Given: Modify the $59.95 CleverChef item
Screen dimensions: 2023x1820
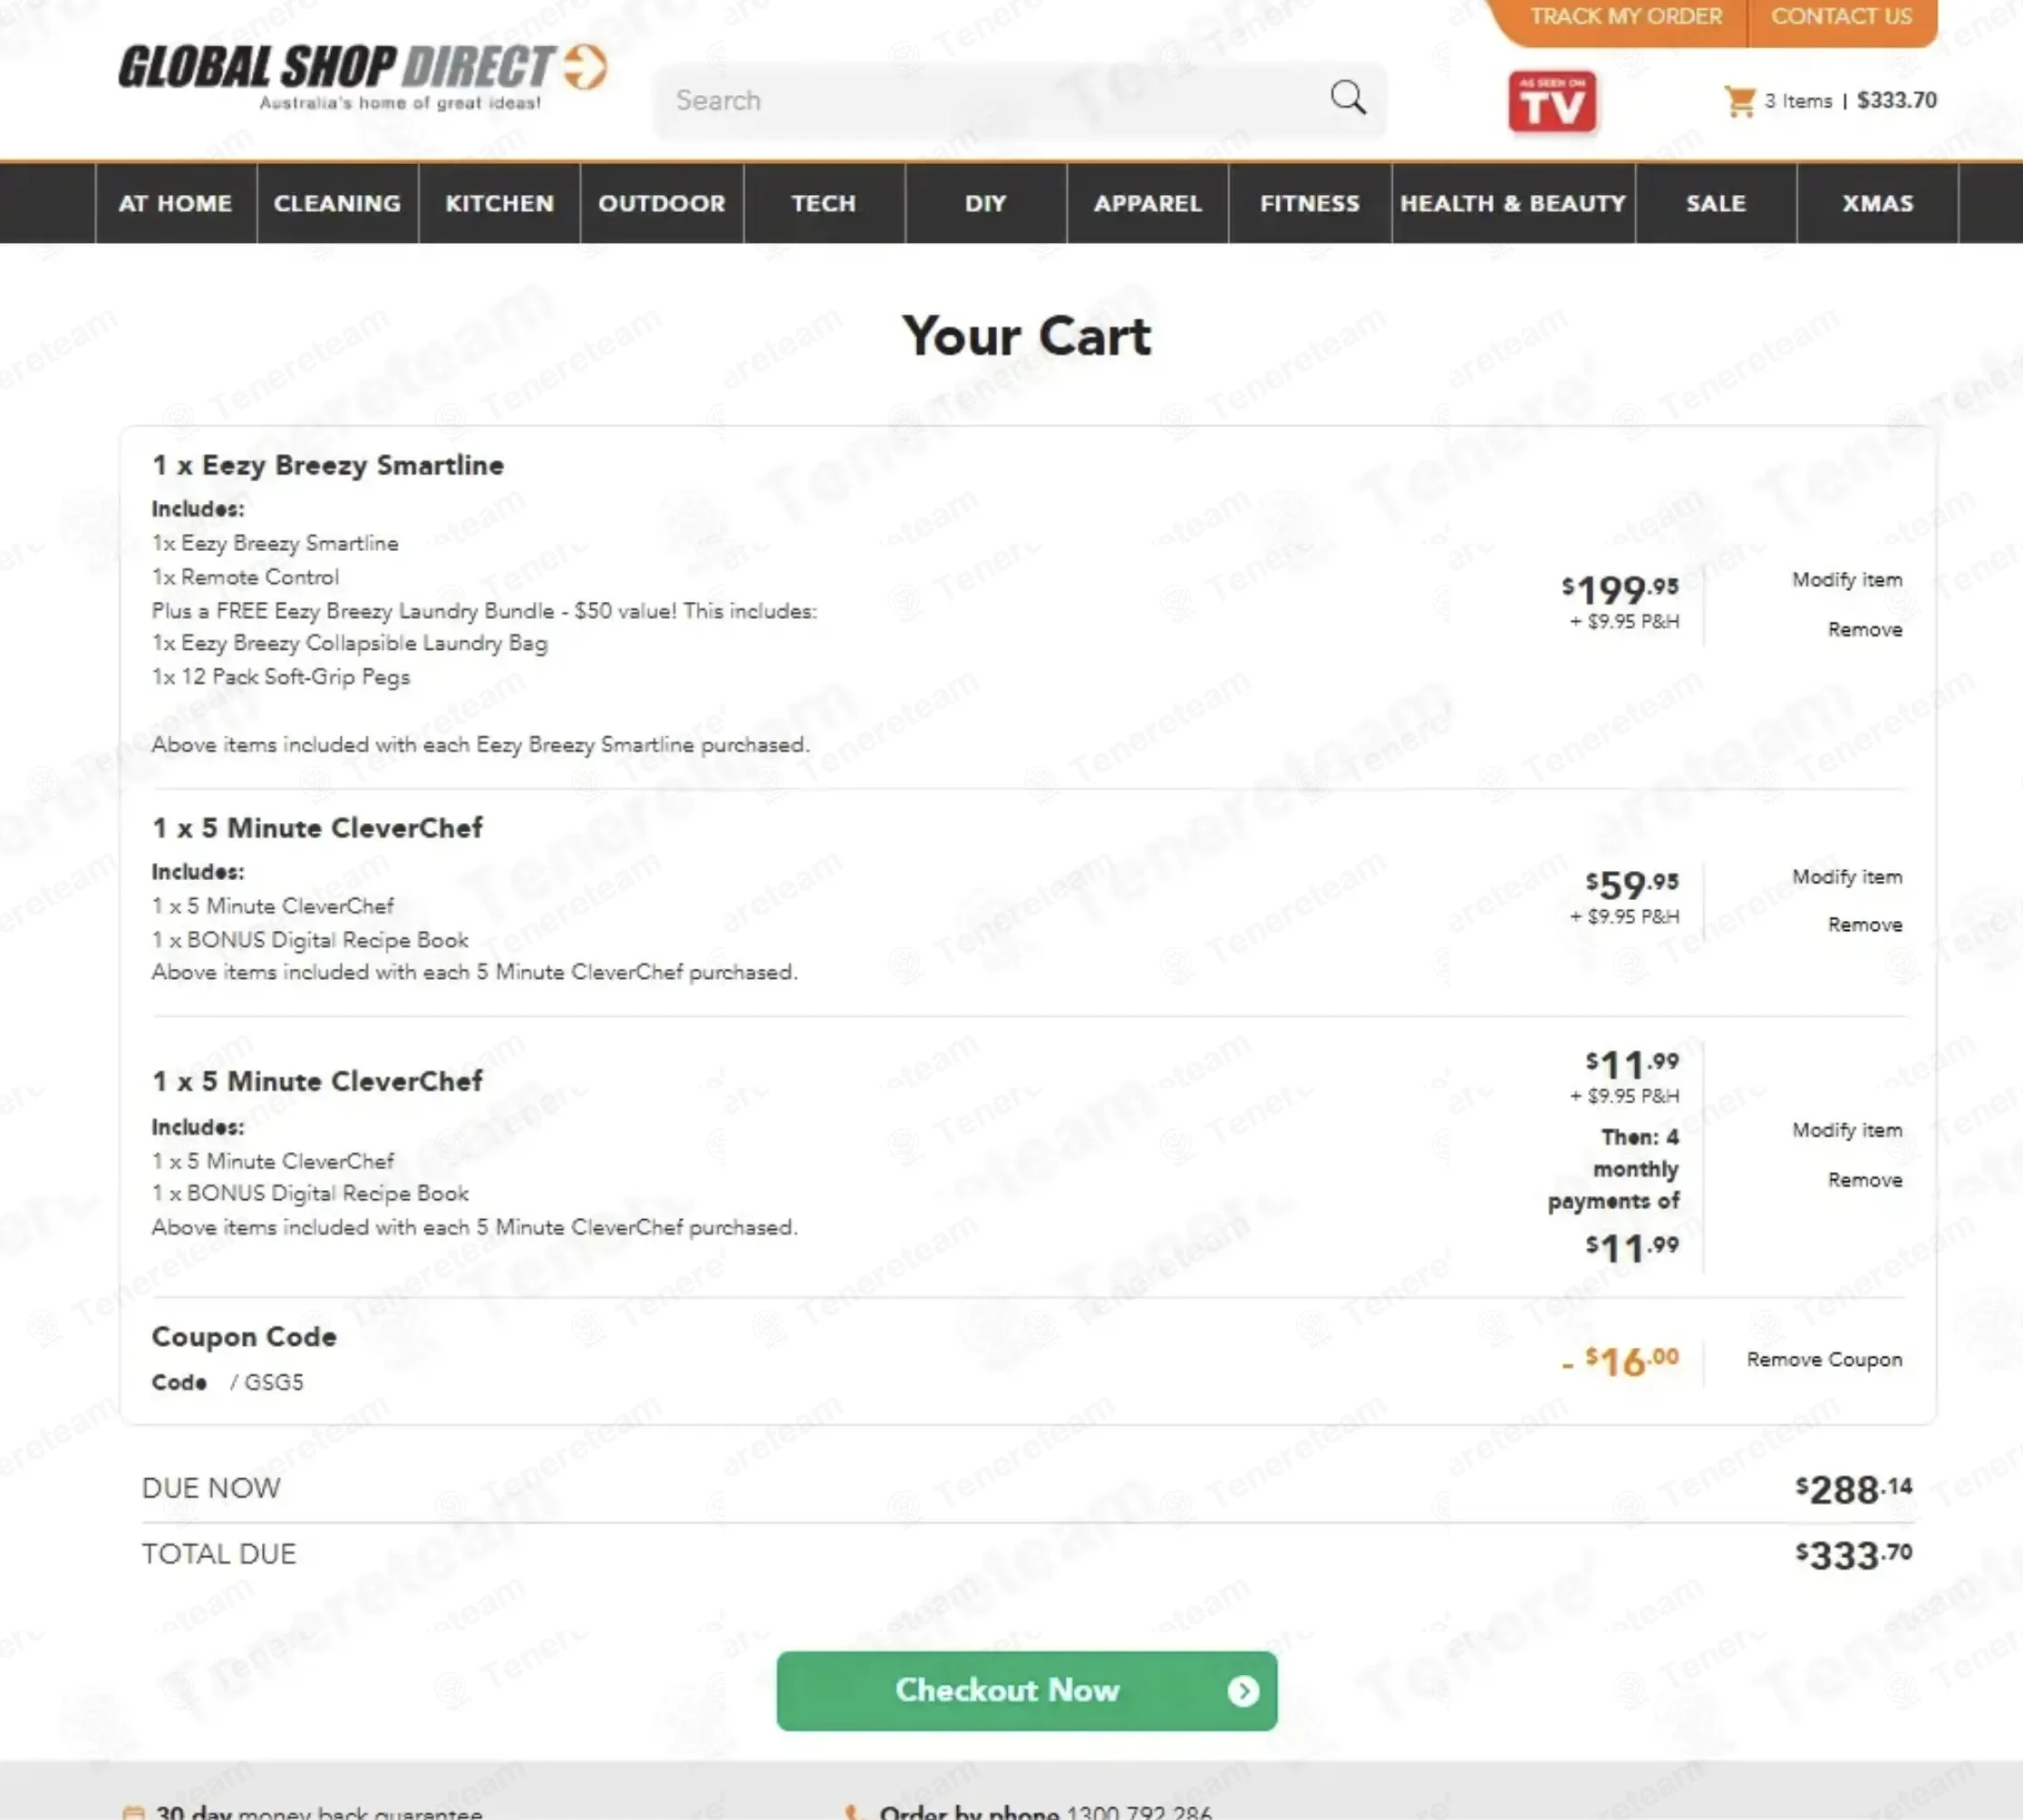Looking at the screenshot, I should coord(1846,877).
